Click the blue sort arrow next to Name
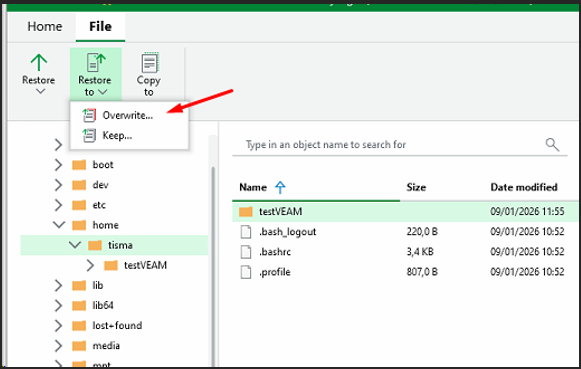The width and height of the screenshot is (581, 369). [280, 187]
